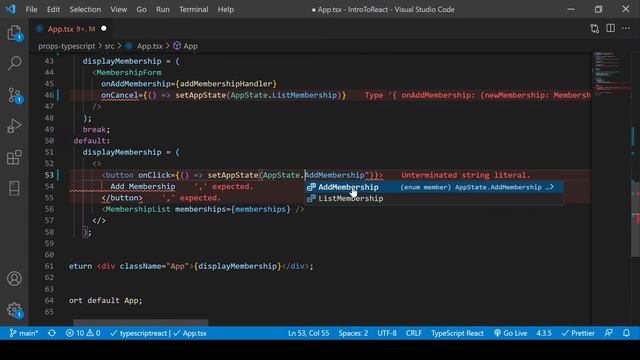
Task: Click the main branch indicator
Action: click(x=24, y=333)
